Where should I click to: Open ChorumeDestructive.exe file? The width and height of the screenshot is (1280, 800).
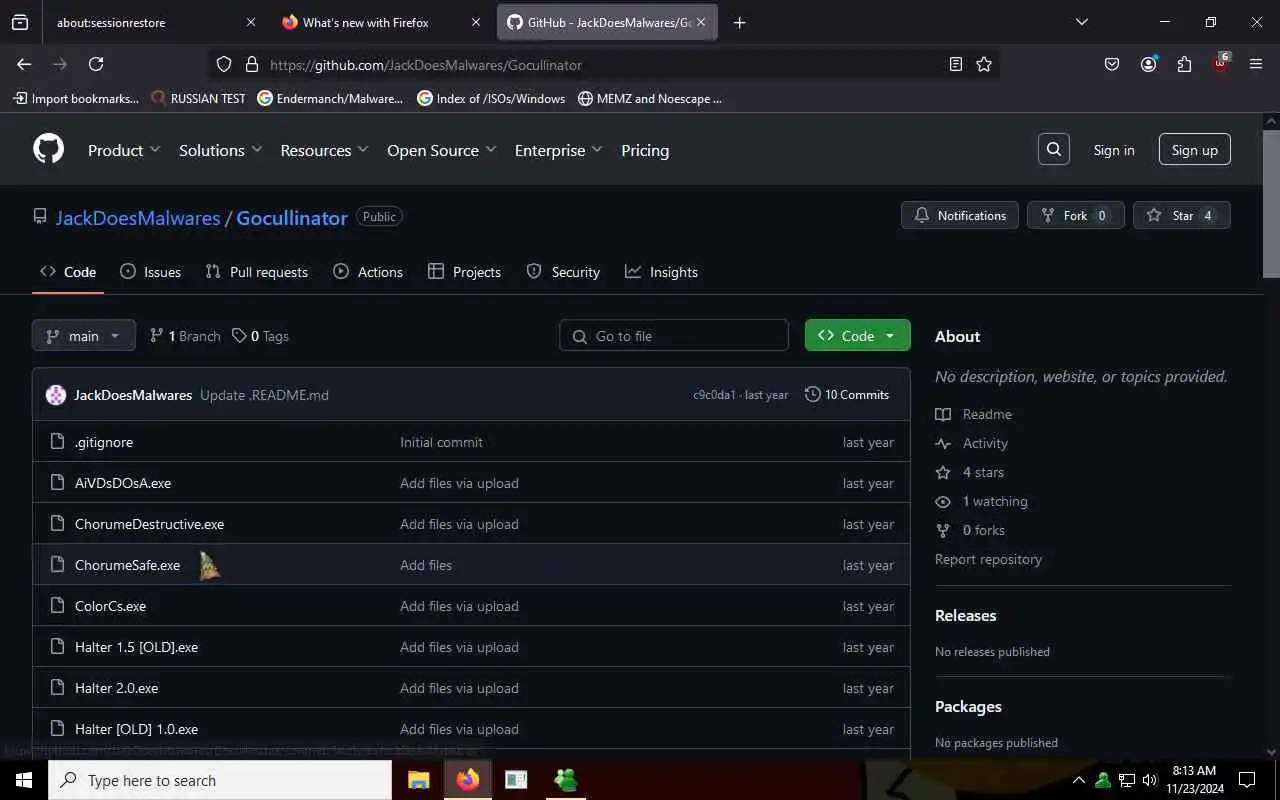tap(149, 524)
